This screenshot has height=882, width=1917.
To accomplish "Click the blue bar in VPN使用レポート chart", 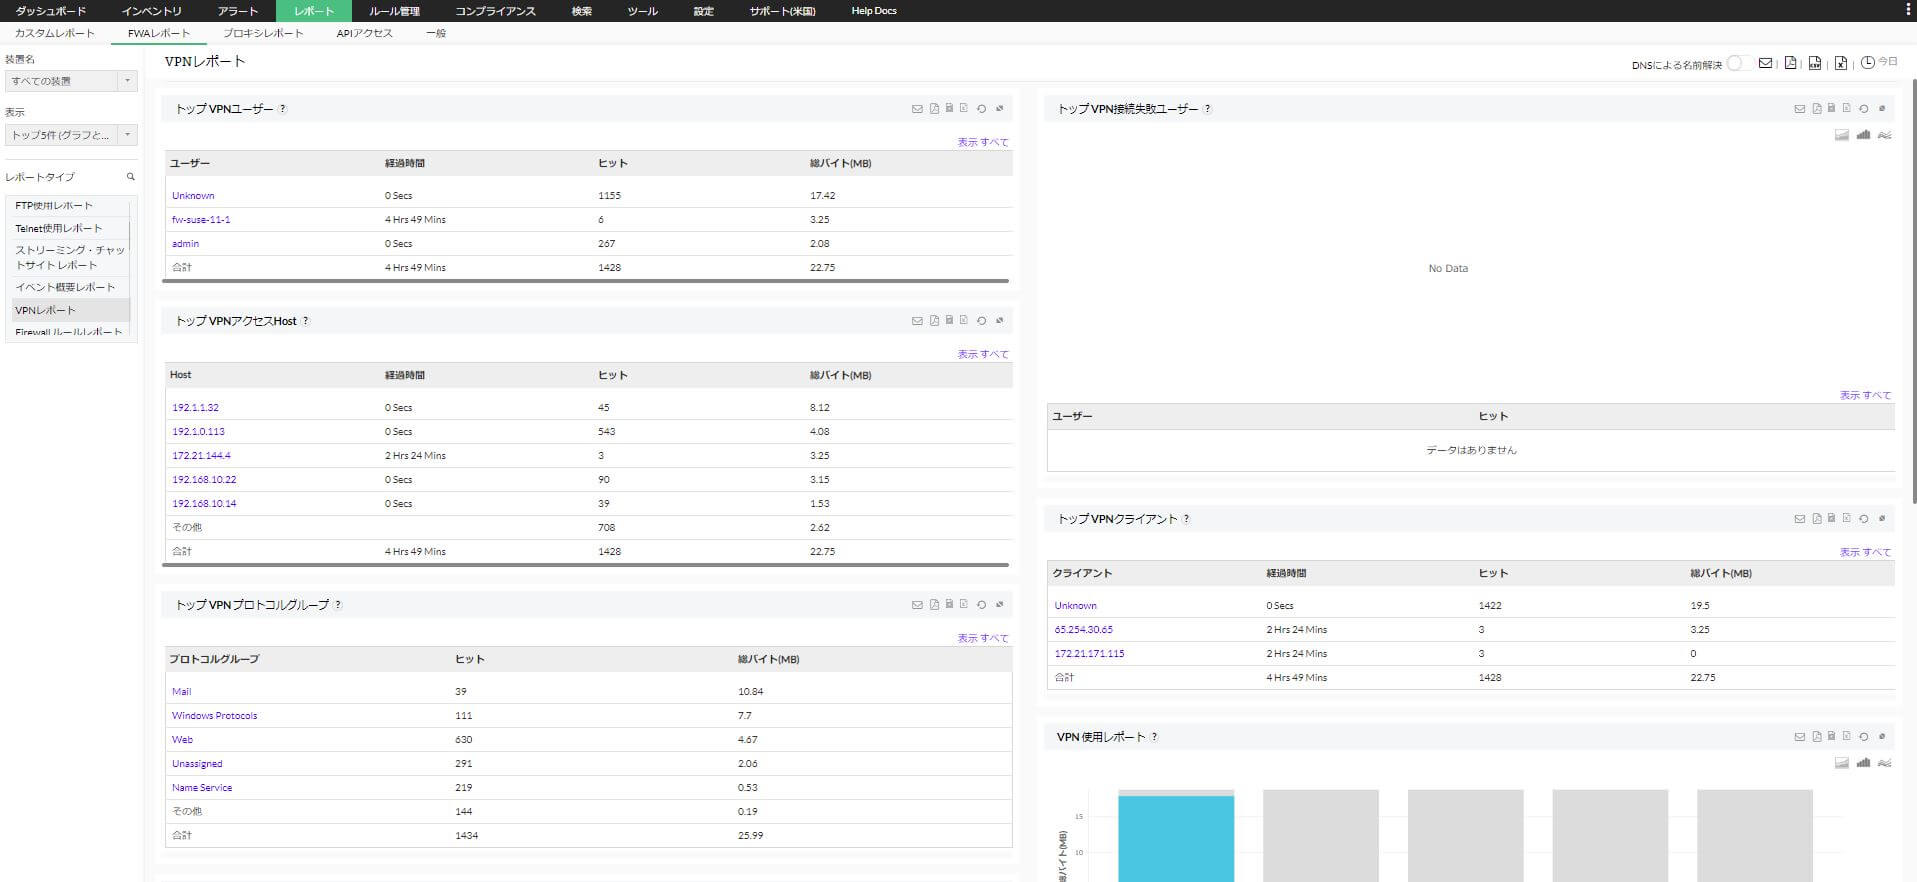I will 1175,838.
